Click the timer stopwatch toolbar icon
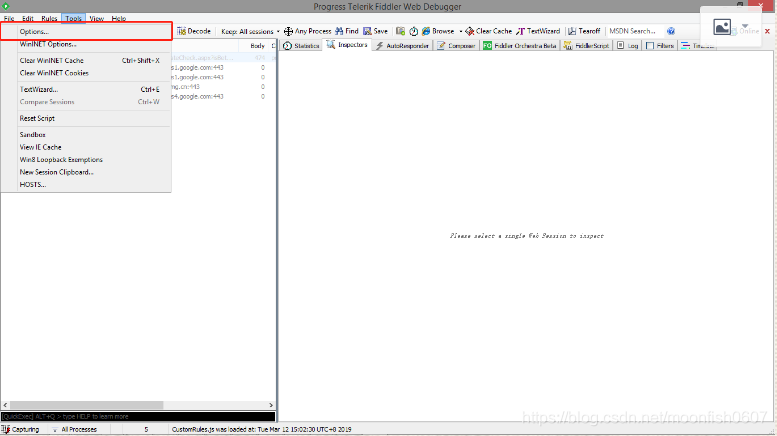The height and width of the screenshot is (436, 777). pos(413,31)
